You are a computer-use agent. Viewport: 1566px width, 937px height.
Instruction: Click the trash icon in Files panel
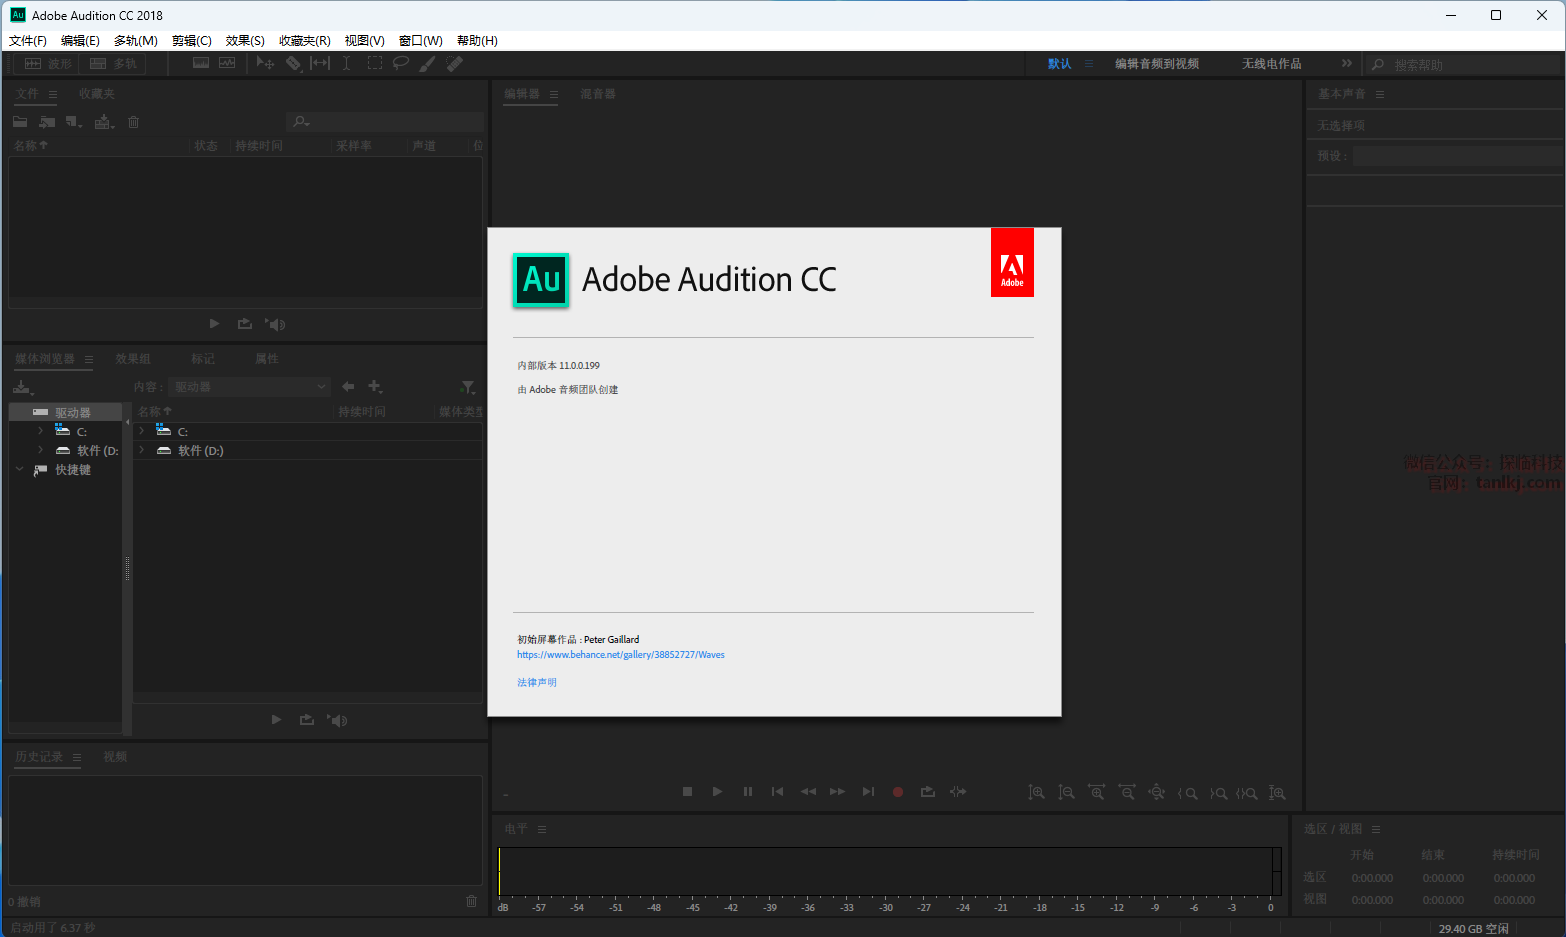(x=133, y=122)
